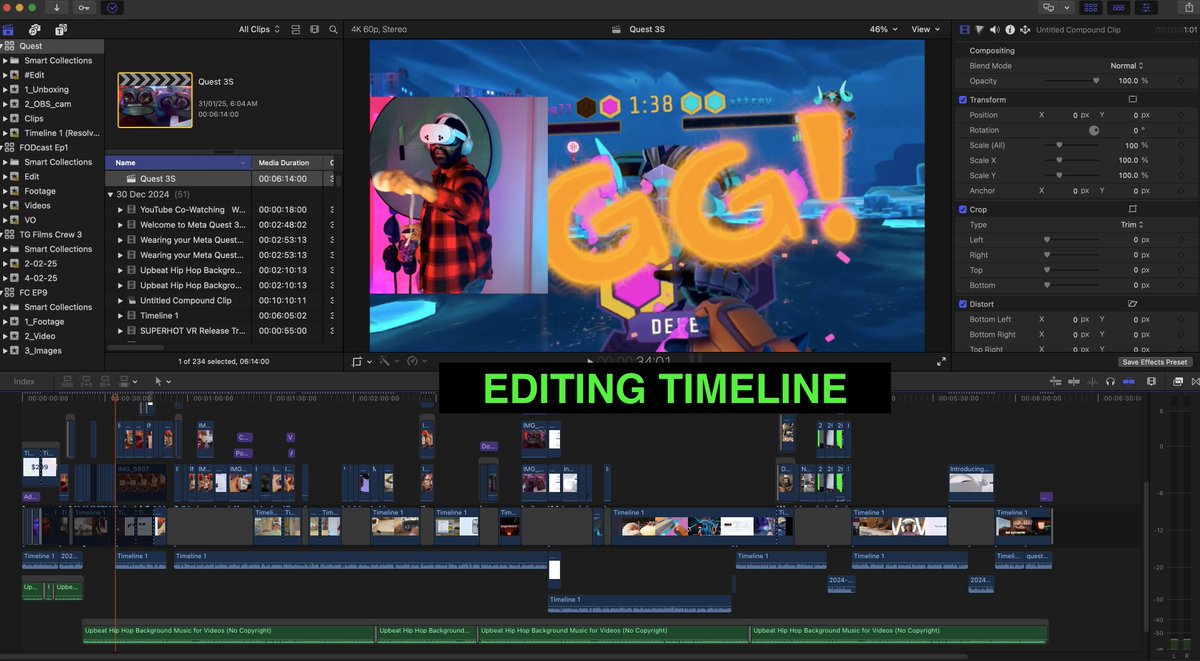1200x661 pixels.
Task: Toggle the Timeline panel visibility button
Action: [1118, 7]
